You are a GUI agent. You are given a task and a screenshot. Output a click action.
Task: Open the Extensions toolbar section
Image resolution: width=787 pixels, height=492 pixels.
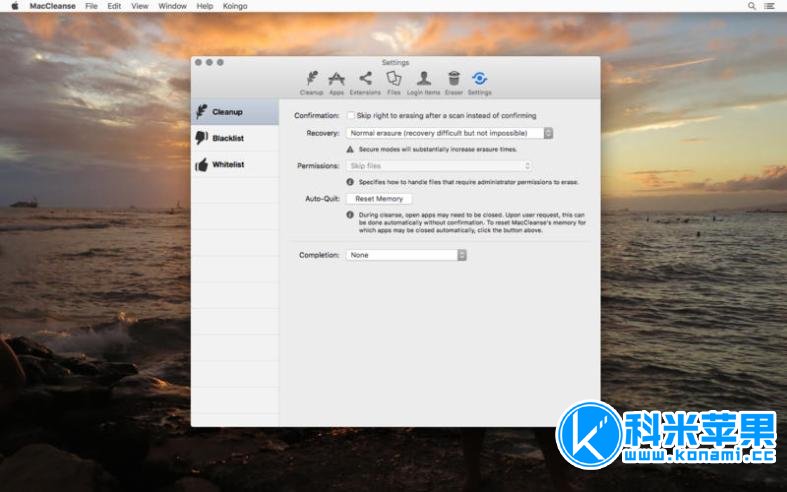[365, 83]
